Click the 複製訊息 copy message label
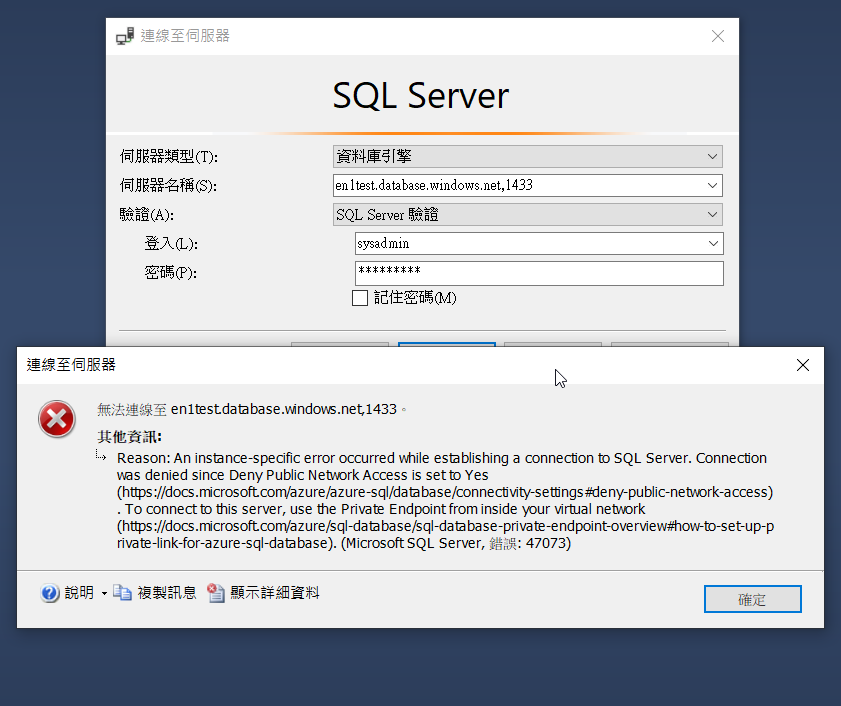This screenshot has width=841, height=706. 167,593
